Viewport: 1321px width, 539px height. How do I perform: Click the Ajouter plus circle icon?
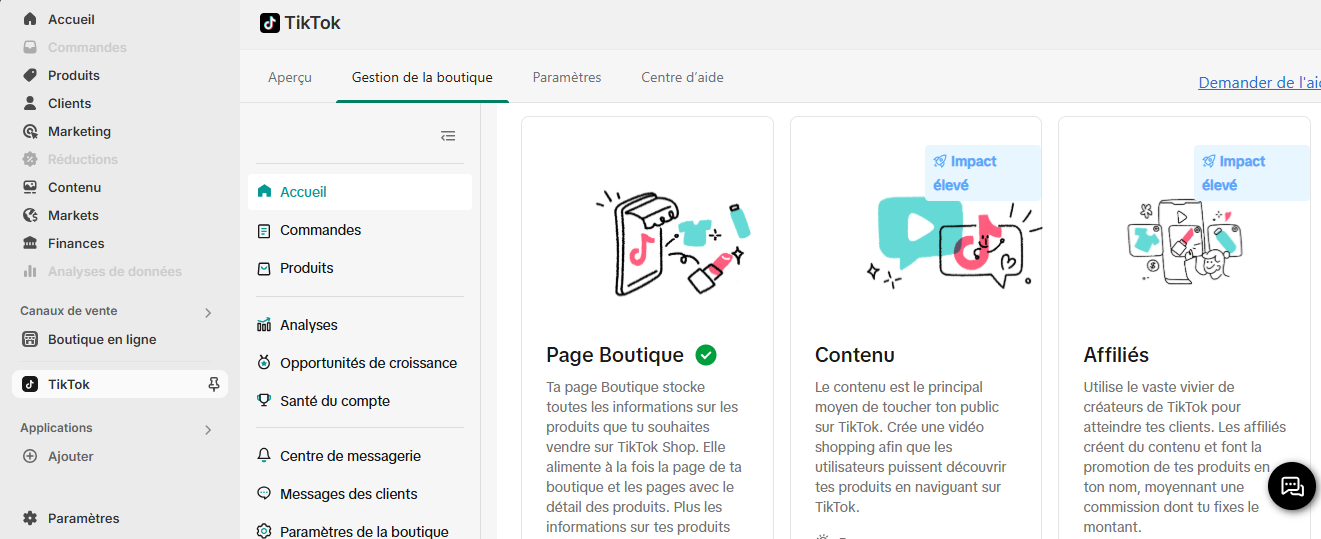(30, 456)
